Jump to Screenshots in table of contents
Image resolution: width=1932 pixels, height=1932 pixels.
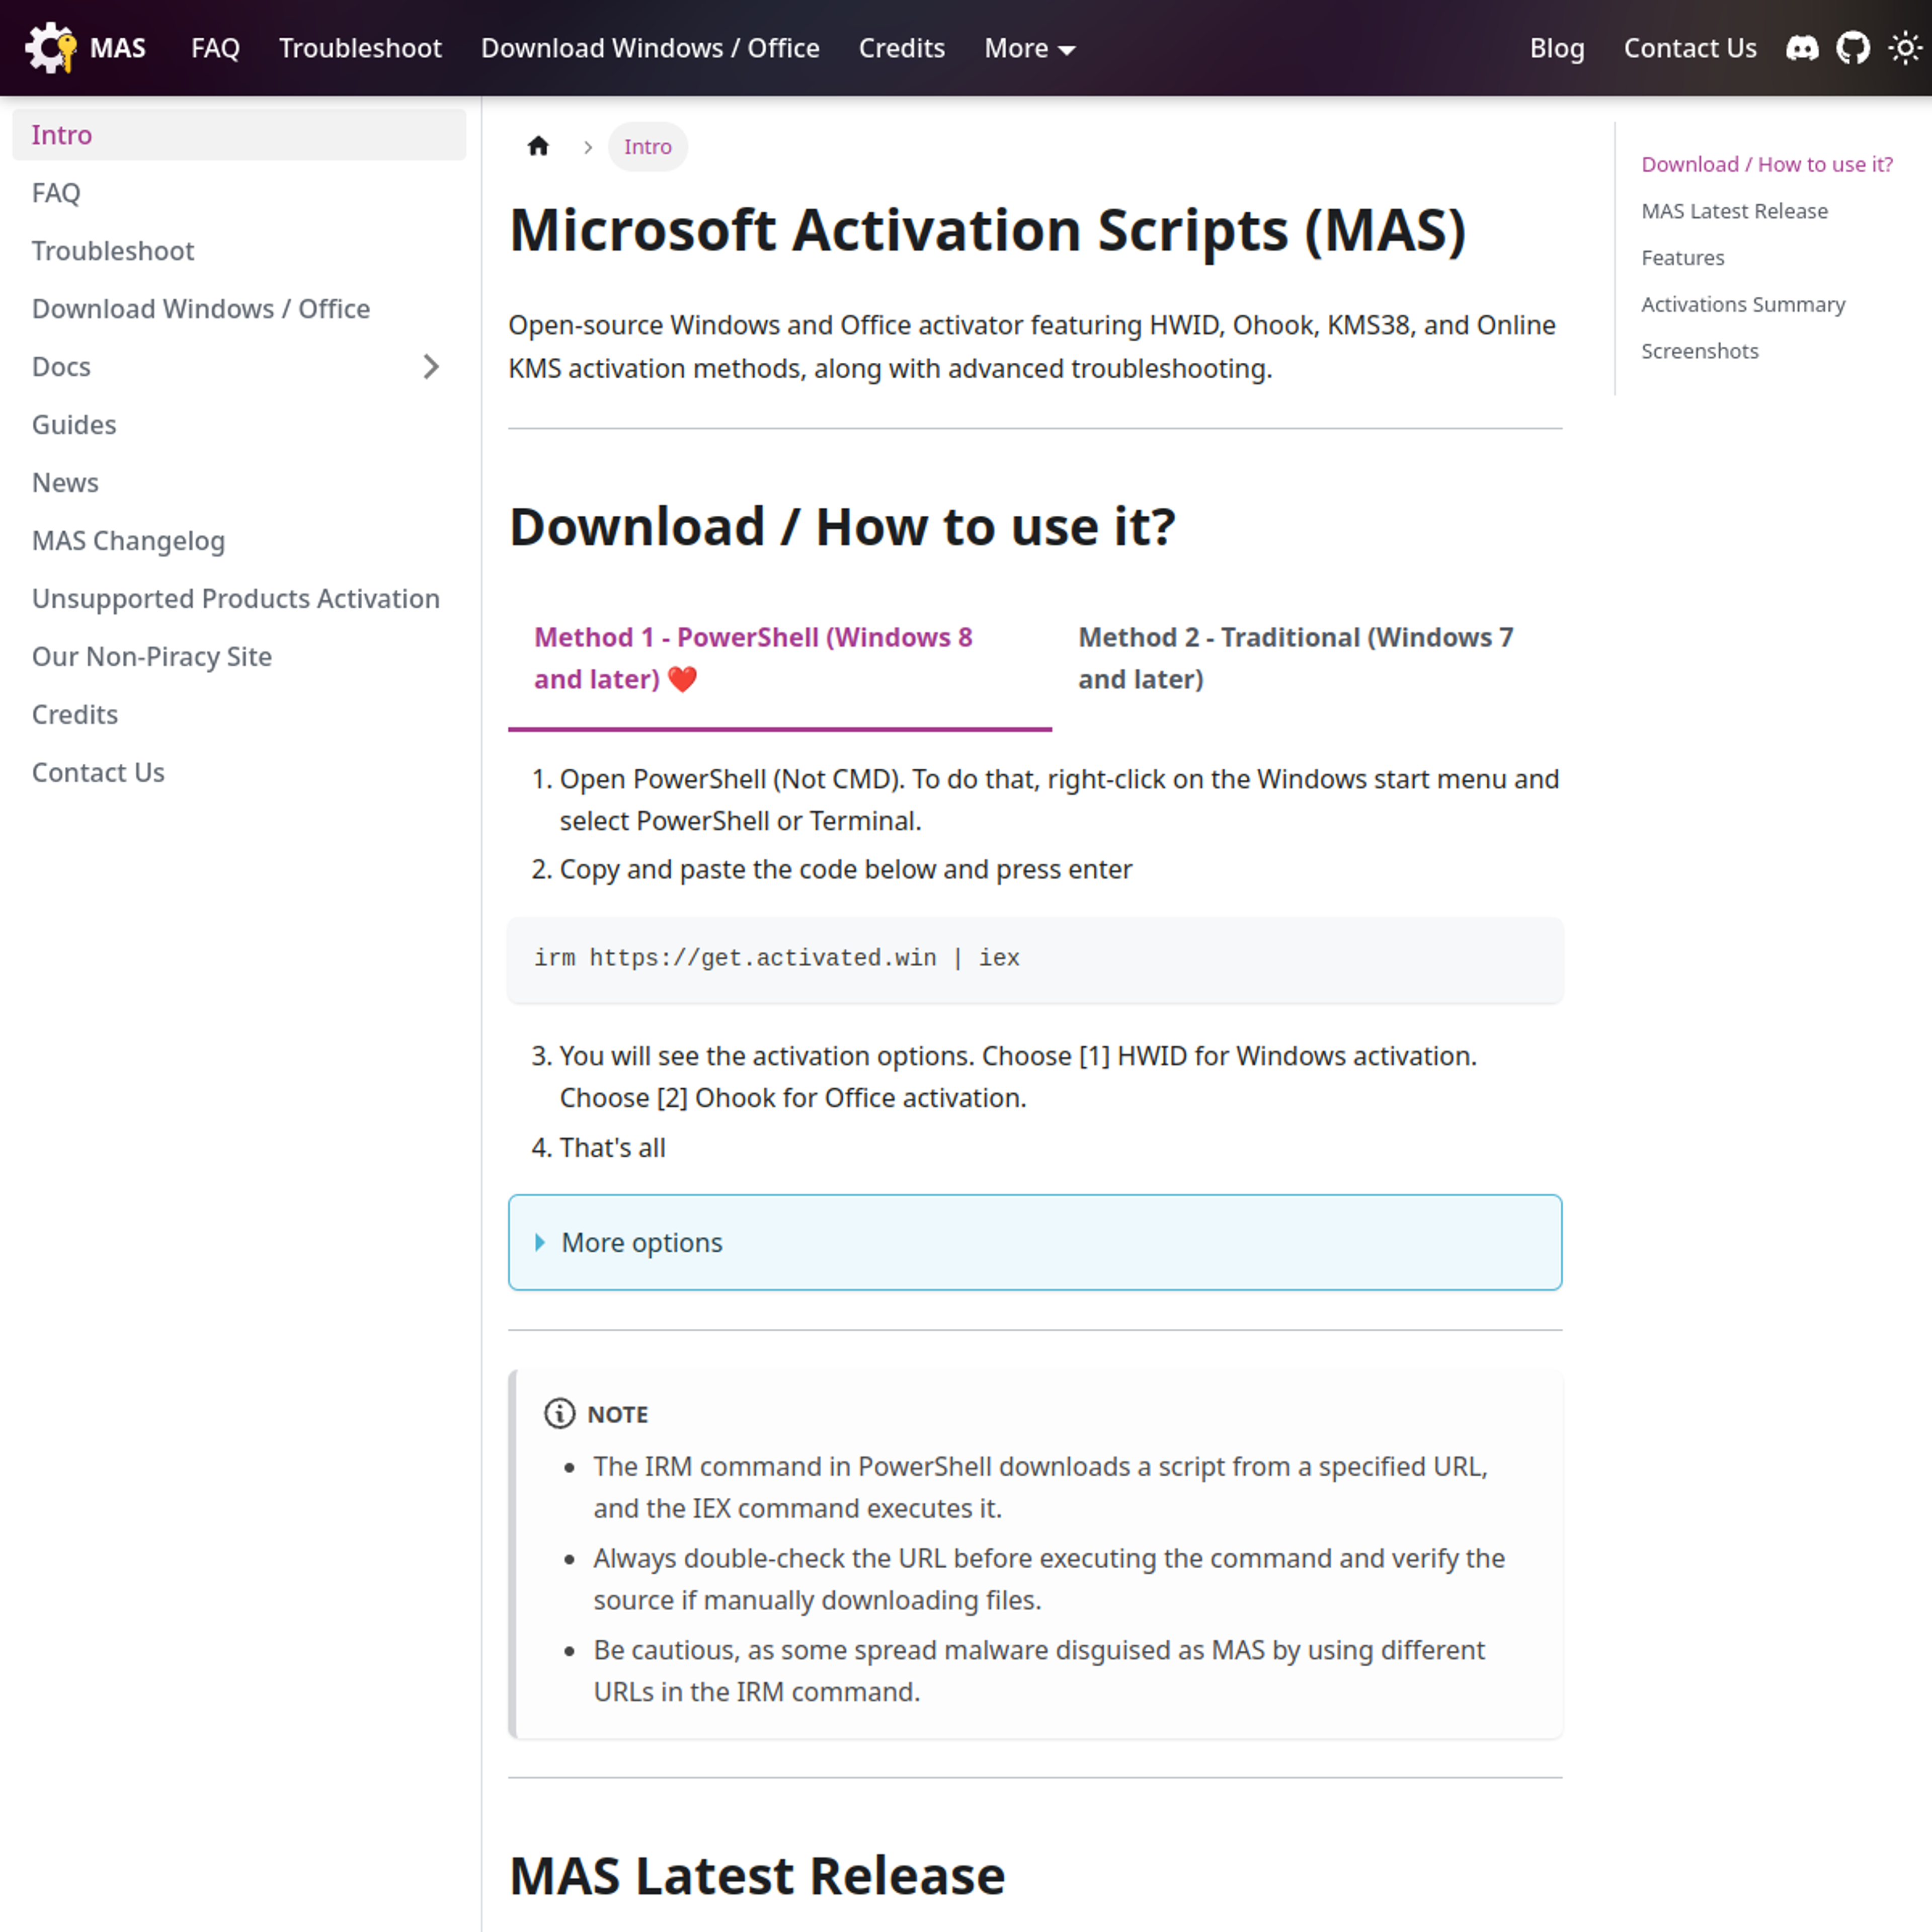pyautogui.click(x=1699, y=351)
